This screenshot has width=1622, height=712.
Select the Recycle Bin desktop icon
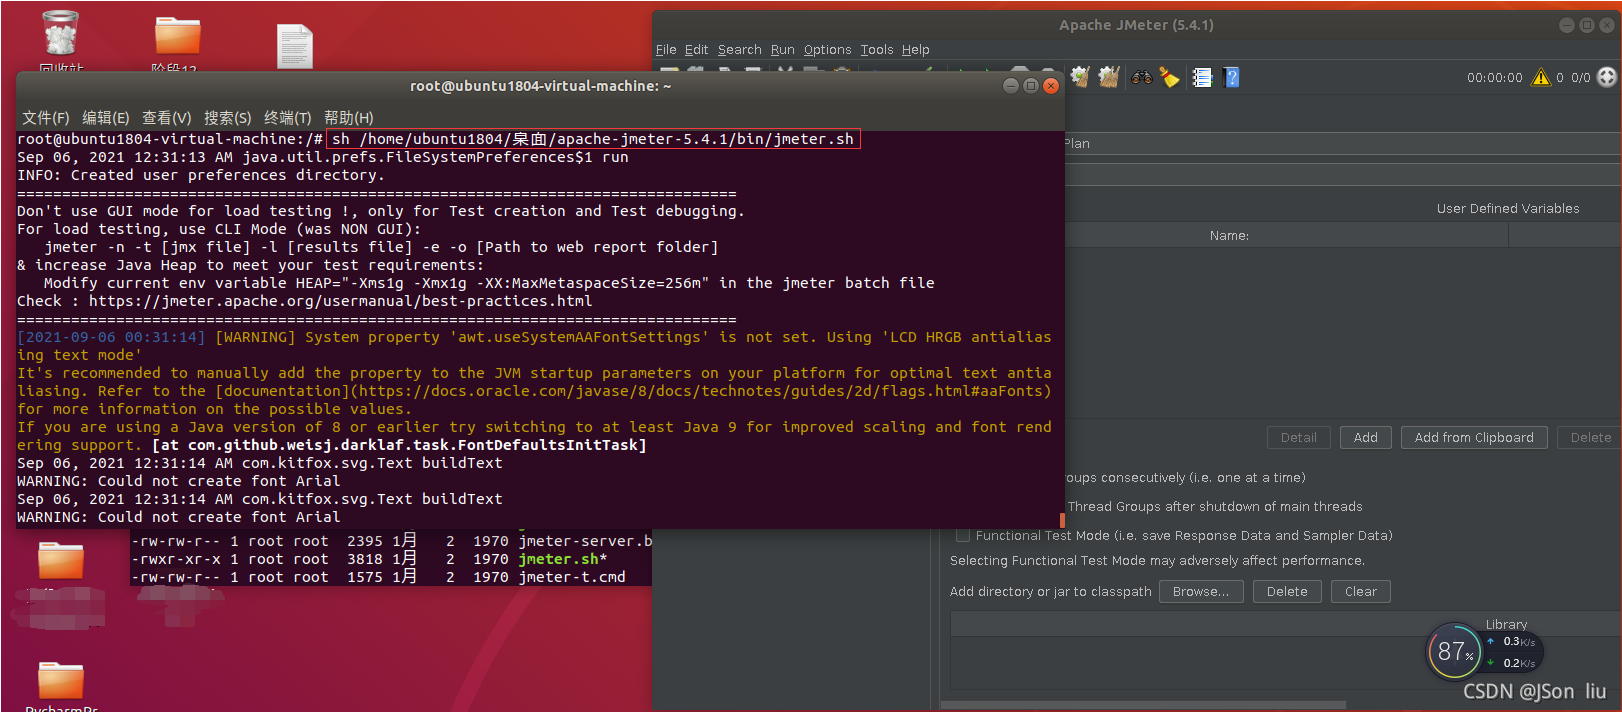point(61,33)
